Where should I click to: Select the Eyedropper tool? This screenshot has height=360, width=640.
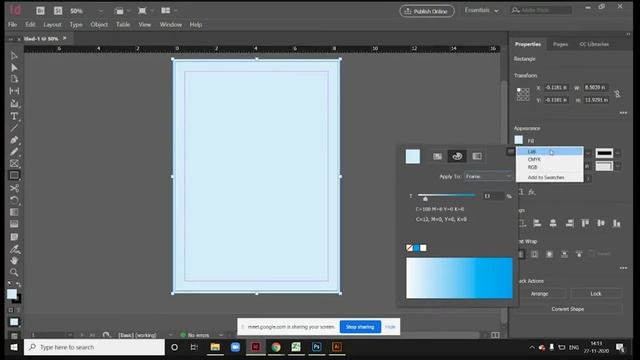coord(14,249)
